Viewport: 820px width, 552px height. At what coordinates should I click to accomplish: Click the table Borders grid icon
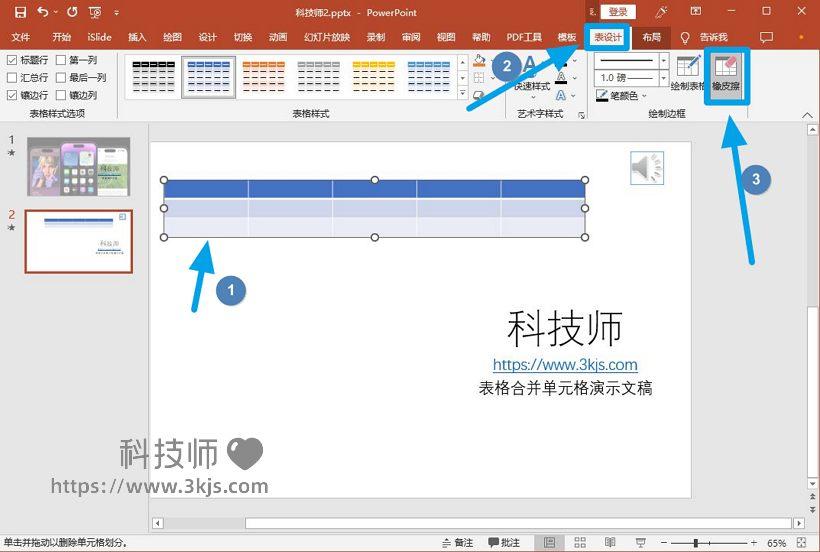(479, 78)
